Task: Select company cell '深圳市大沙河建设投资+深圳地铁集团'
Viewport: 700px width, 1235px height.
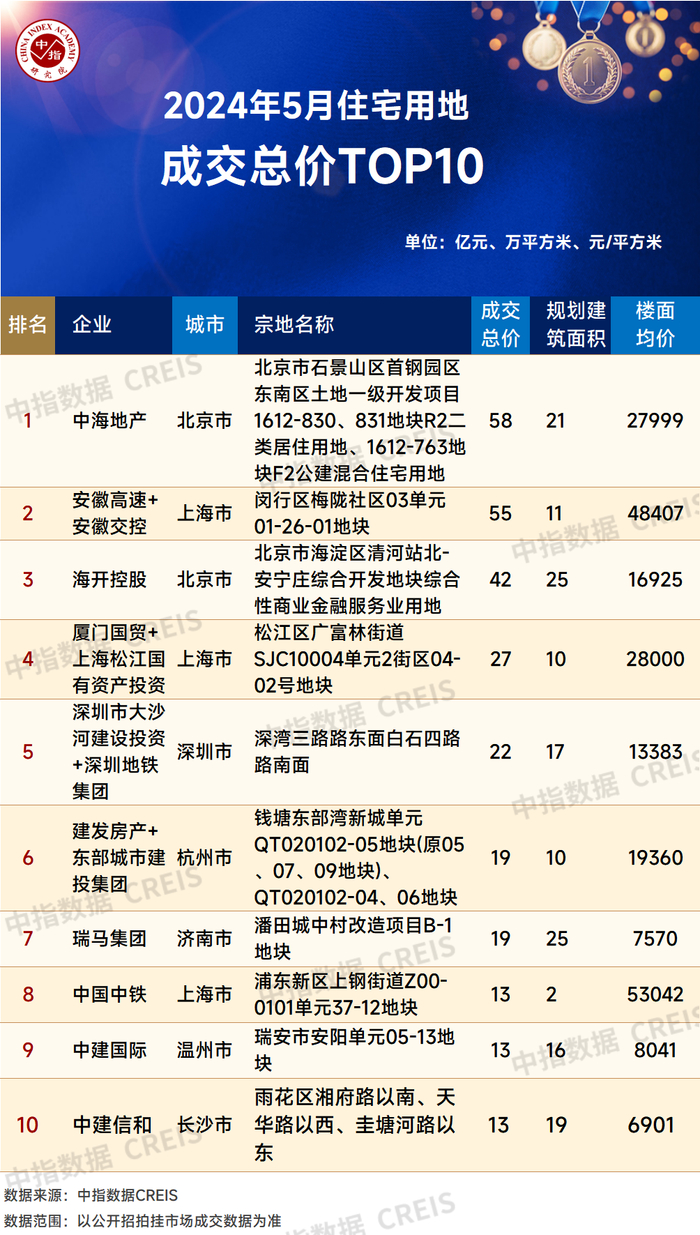Action: [119, 752]
